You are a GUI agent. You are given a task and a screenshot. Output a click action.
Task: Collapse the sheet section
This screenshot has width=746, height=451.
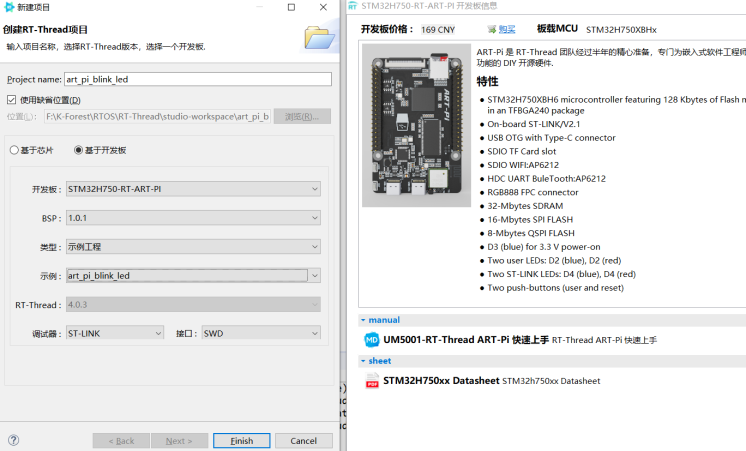(363, 361)
